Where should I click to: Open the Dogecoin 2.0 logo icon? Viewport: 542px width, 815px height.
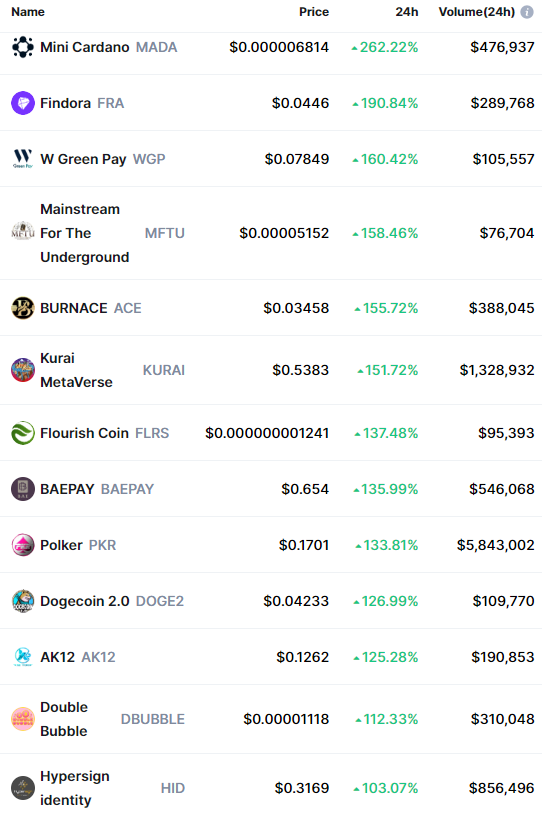point(23,601)
